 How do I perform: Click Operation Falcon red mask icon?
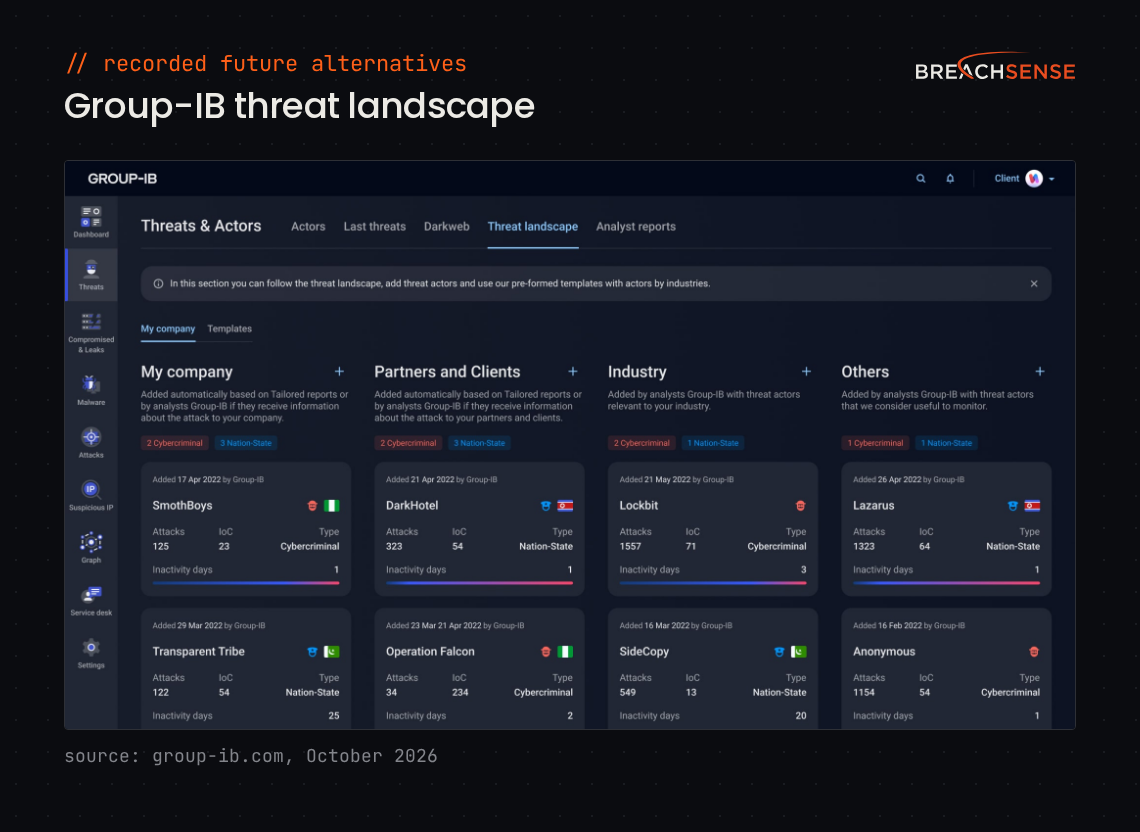545,652
